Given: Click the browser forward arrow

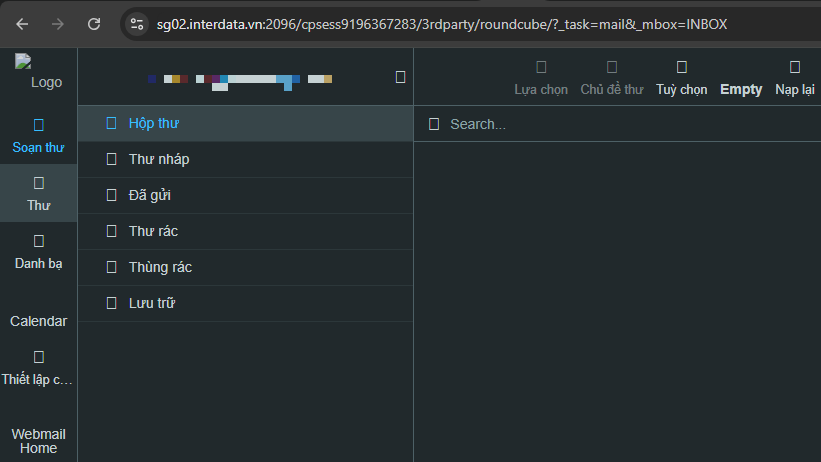Looking at the screenshot, I should pos(58,24).
